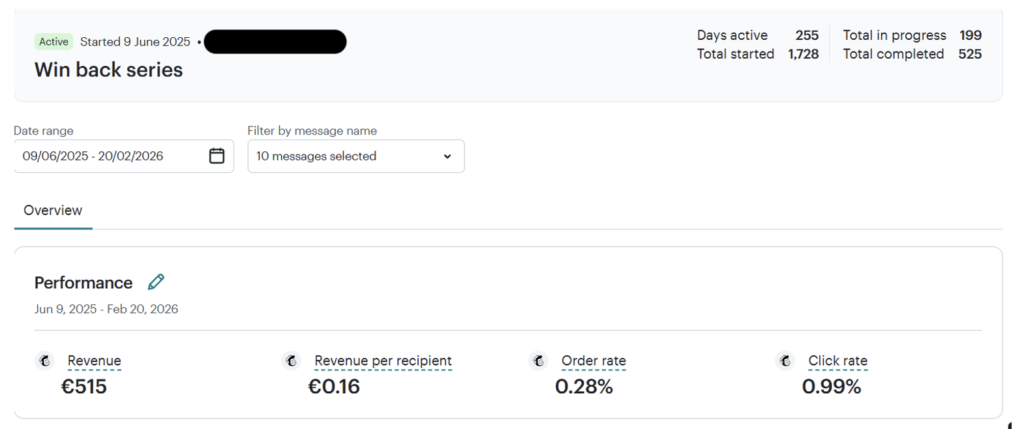Screen dimensions: 1024x429
Task: Open the Revenue per recipient metric label
Action: point(383,361)
